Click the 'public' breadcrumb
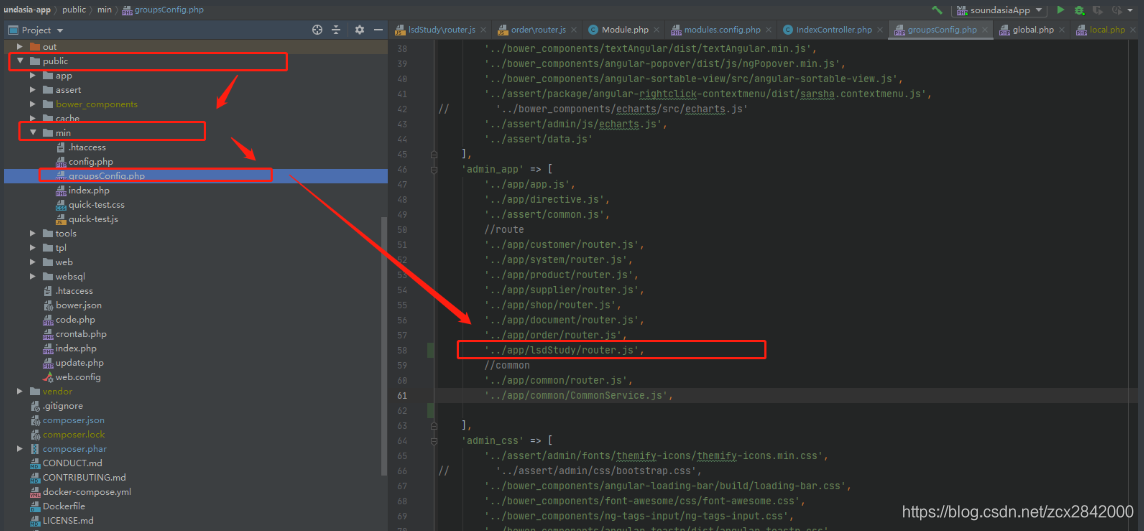Screen dimensions: 1144x531 point(74,10)
